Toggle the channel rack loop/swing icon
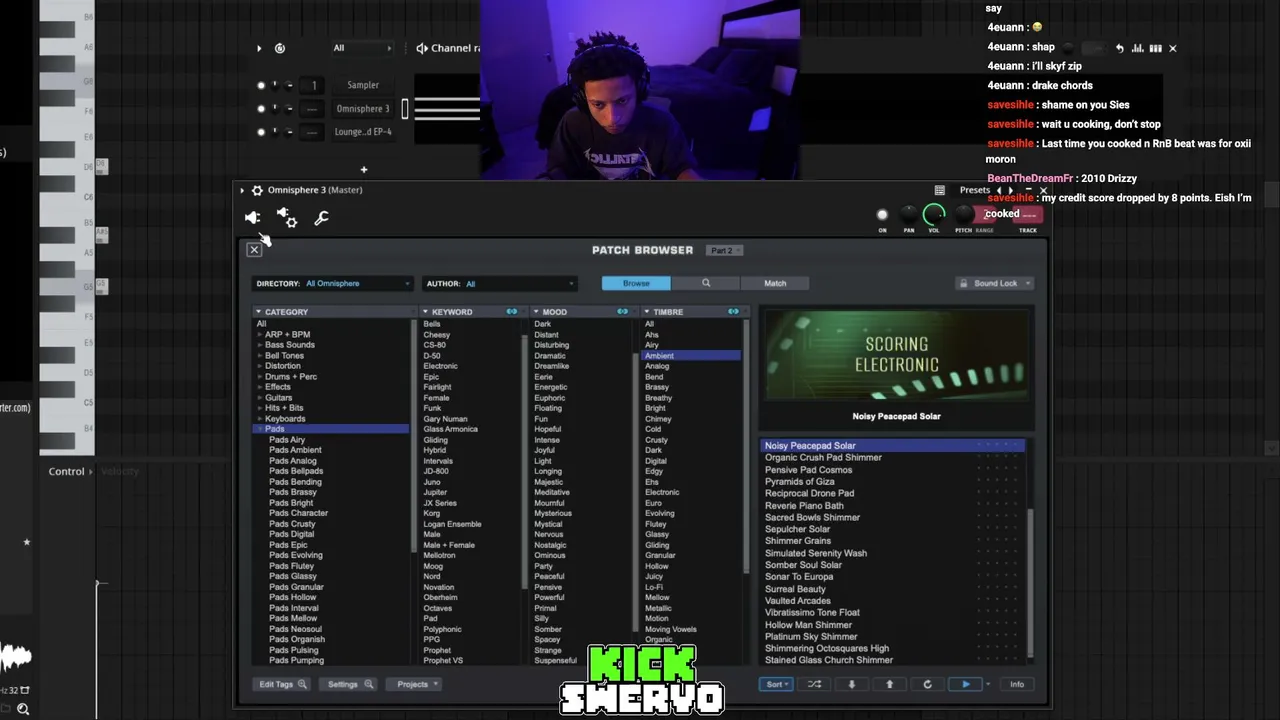1280x720 pixels. click(280, 48)
